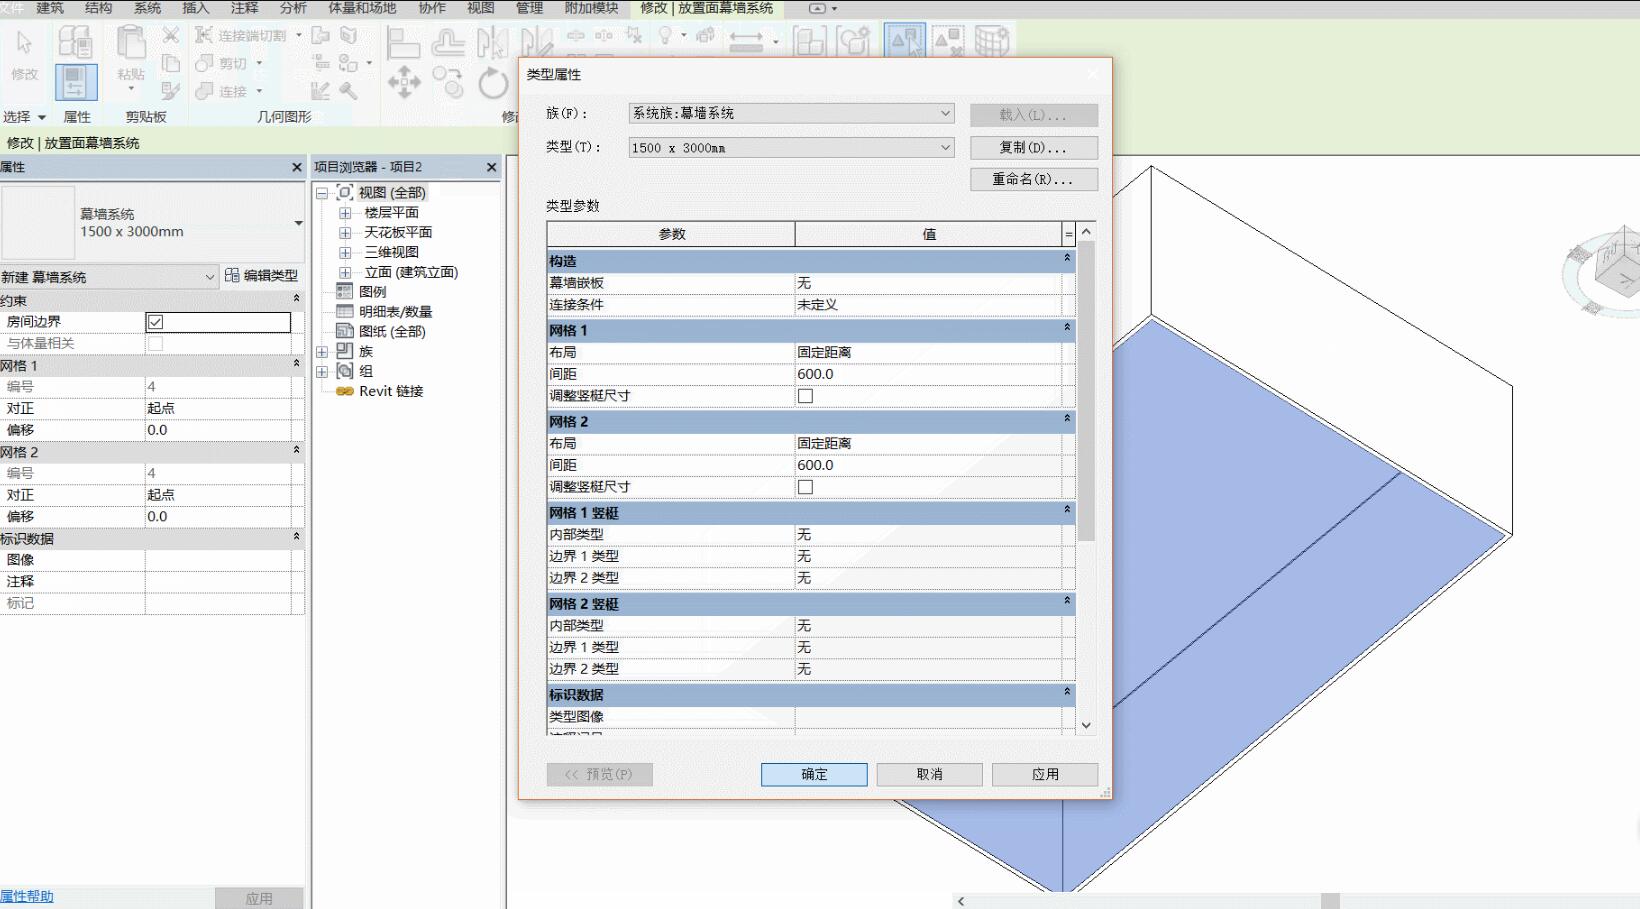The height and width of the screenshot is (909, 1640).
Task: Open the 建筑 ribbon tab
Action: click(x=50, y=8)
